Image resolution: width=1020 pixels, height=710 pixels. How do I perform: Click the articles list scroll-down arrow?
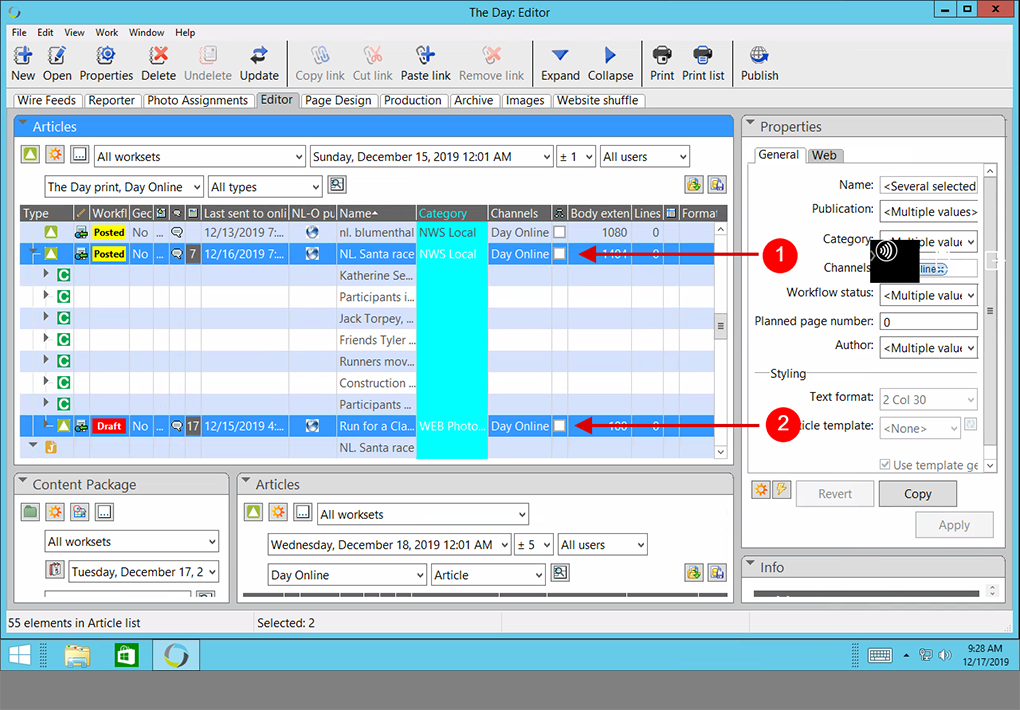click(721, 452)
